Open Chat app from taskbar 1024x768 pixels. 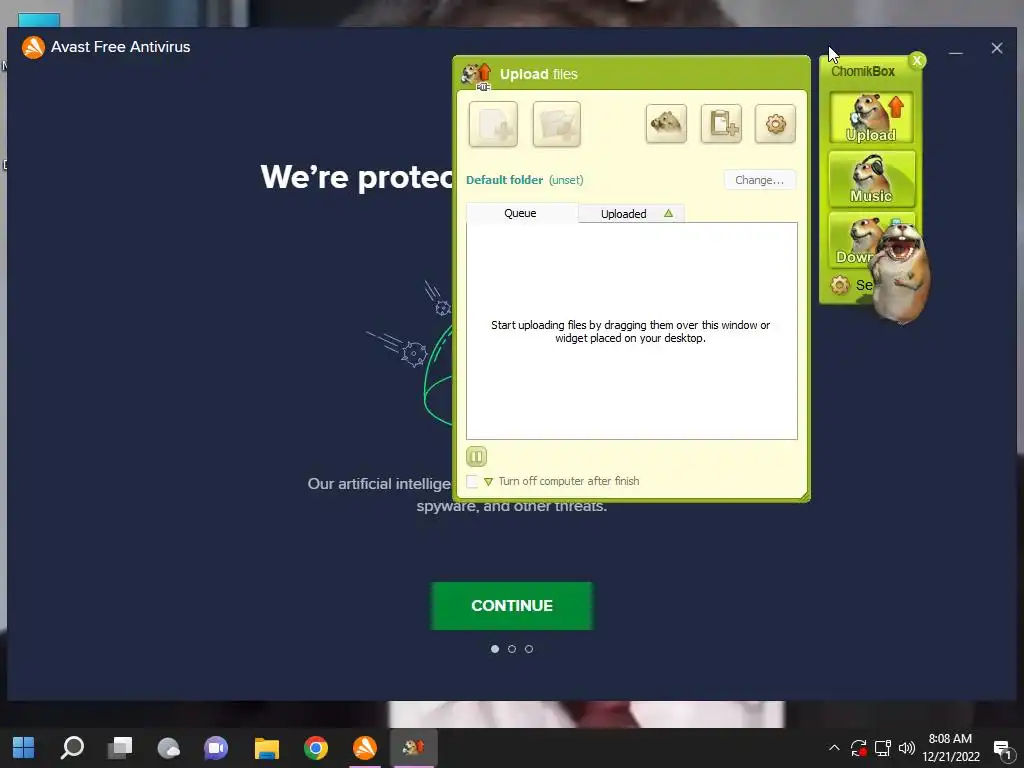(216, 748)
